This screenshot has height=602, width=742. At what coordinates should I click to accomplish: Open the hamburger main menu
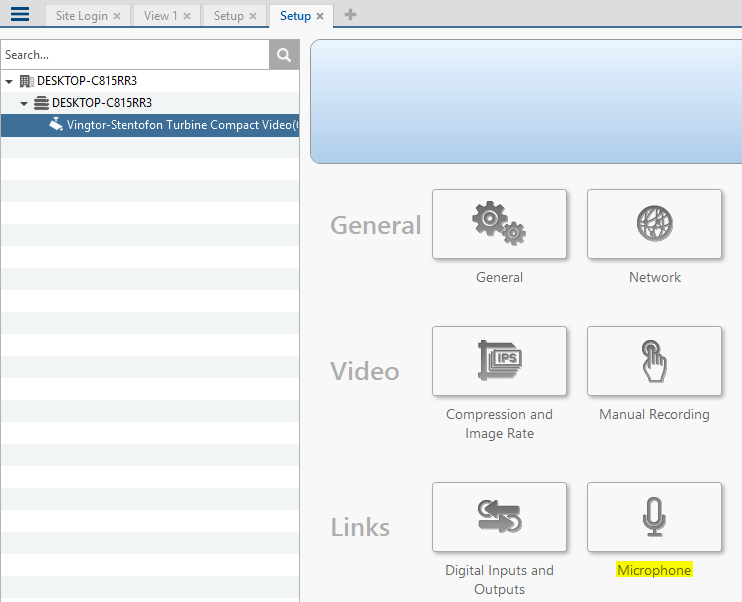[20, 15]
